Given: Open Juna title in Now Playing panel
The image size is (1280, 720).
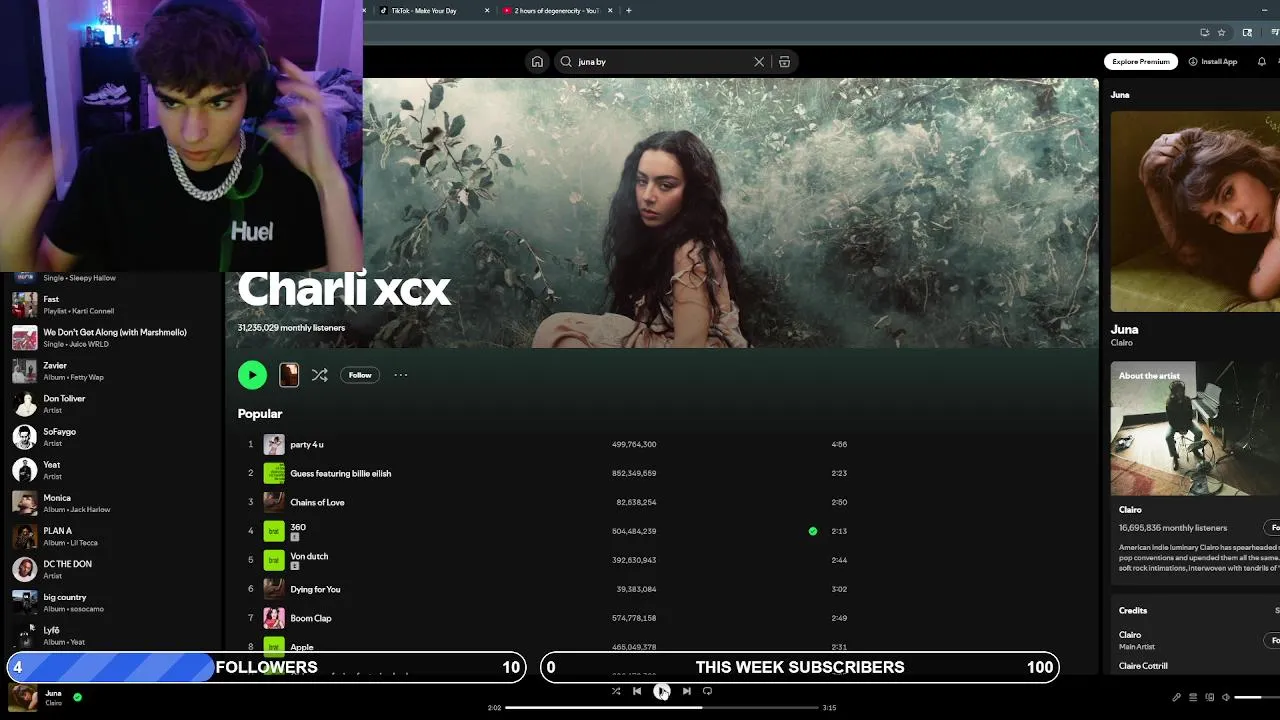Looking at the screenshot, I should click(1124, 329).
